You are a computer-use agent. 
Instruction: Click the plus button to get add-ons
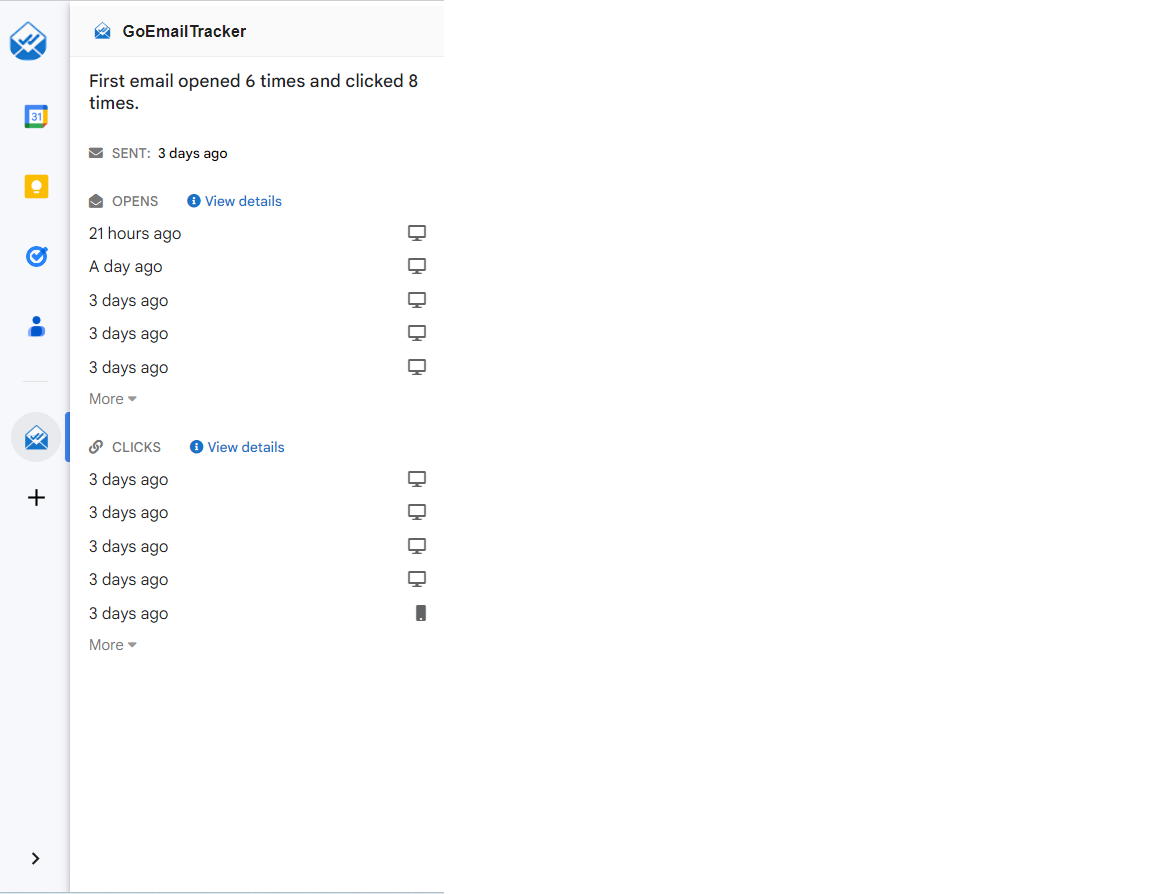tap(36, 497)
